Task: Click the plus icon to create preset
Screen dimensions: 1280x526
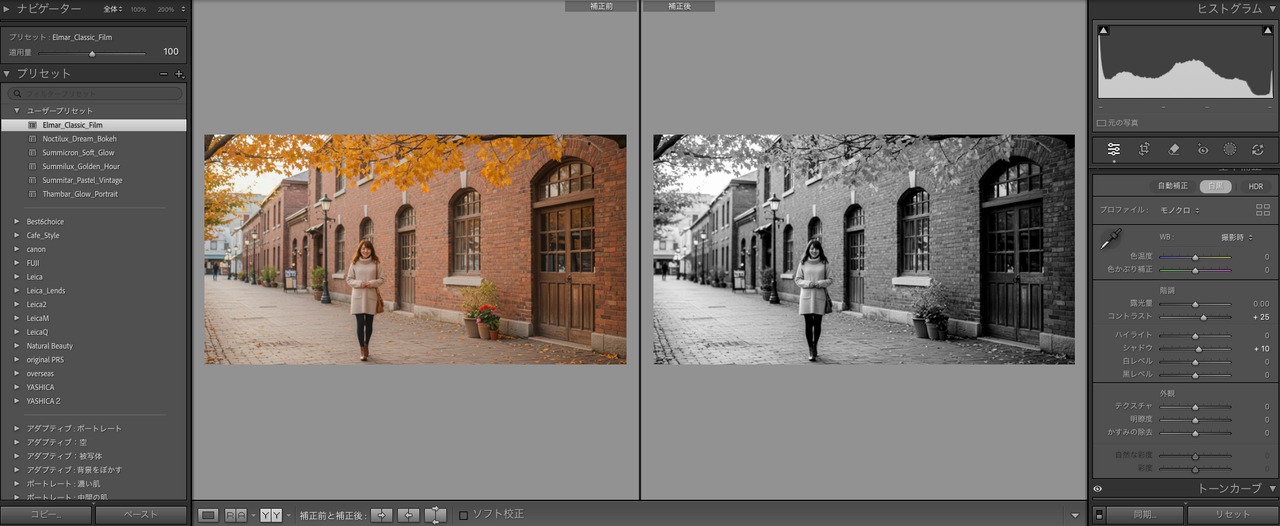Action: [x=180, y=74]
